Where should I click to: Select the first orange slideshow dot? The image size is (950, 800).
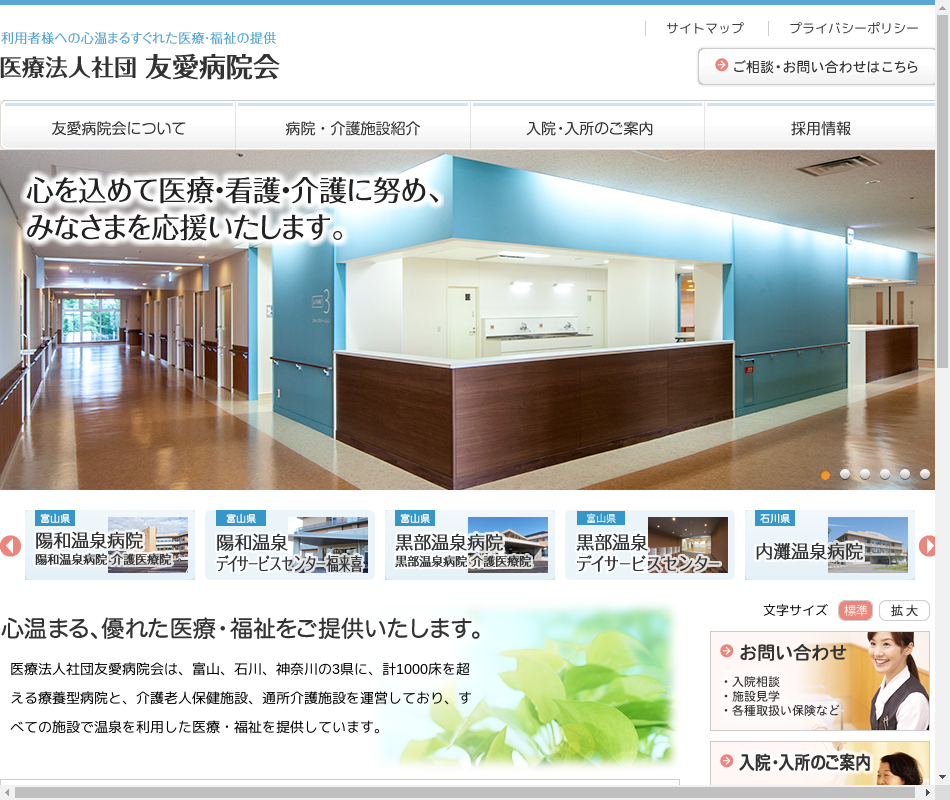(825, 475)
